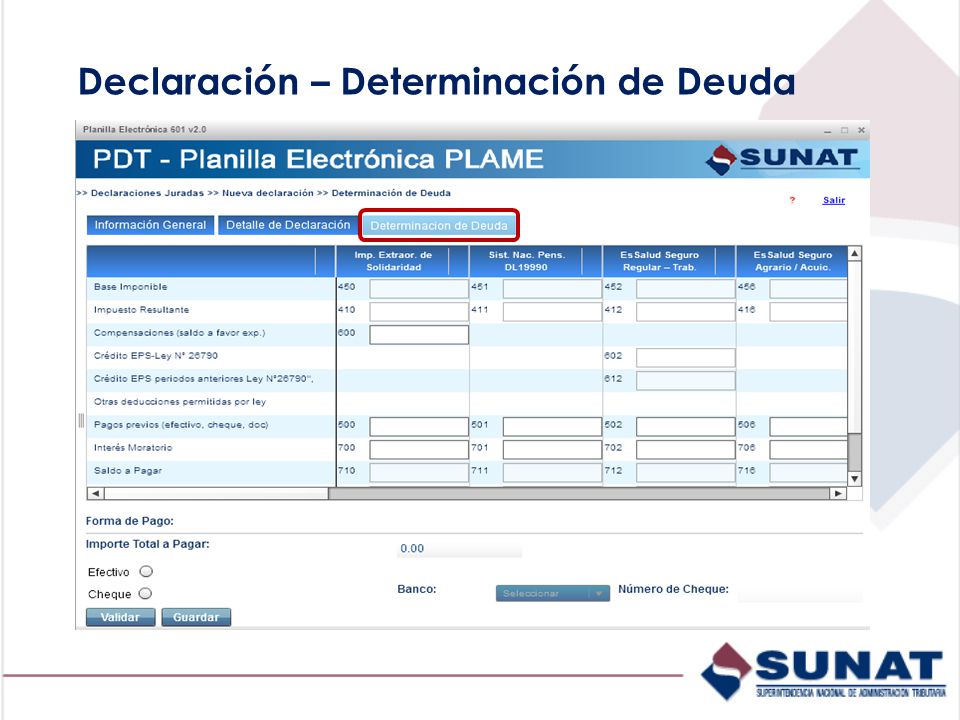The width and height of the screenshot is (960, 720).
Task: Click field 411 Impuesto Resultante
Action: [x=552, y=312]
